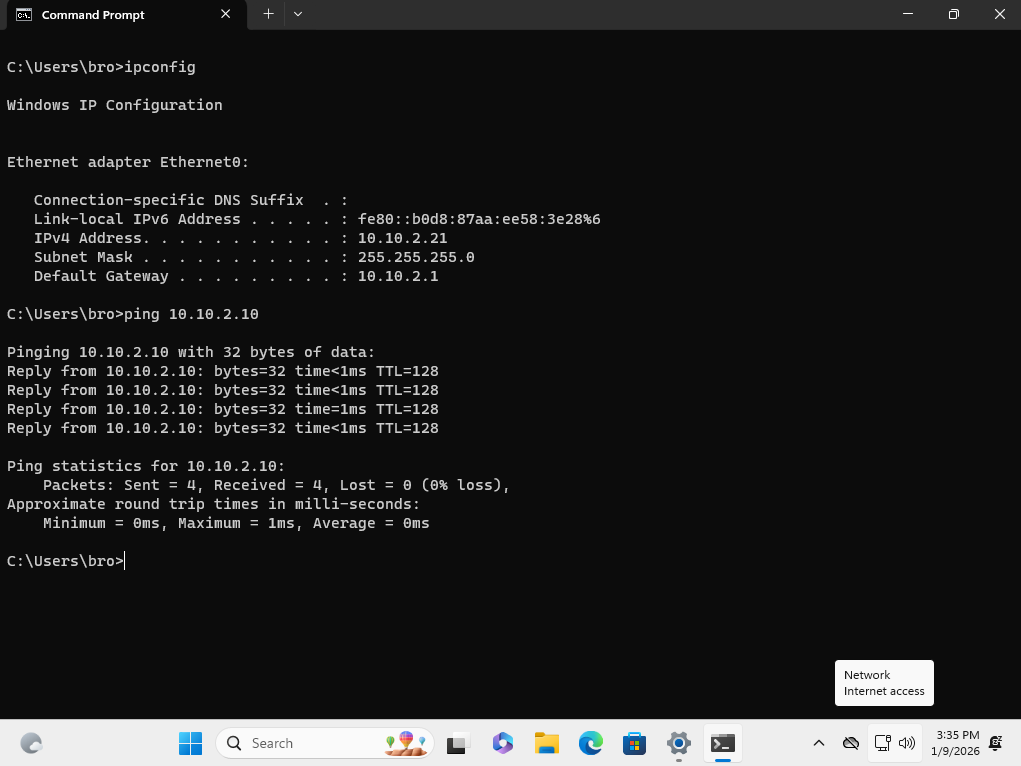Show hidden system tray icons
The image size is (1021, 766).
click(818, 743)
